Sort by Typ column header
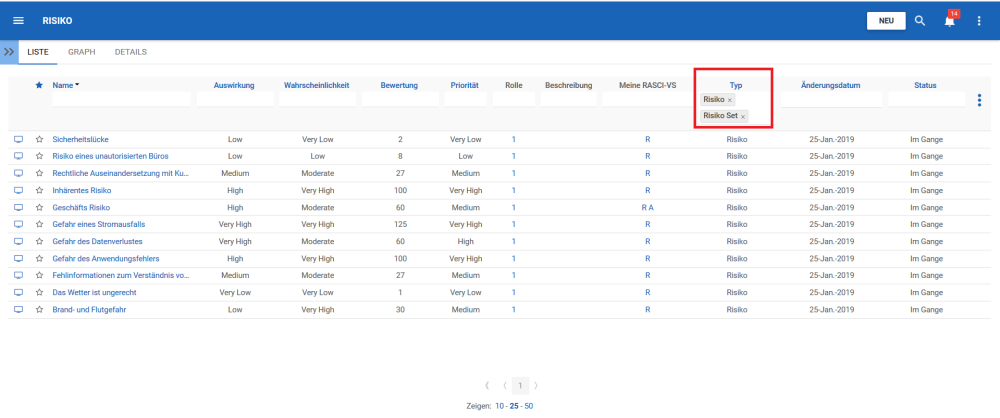The width and height of the screenshot is (1000, 418). coord(736,85)
